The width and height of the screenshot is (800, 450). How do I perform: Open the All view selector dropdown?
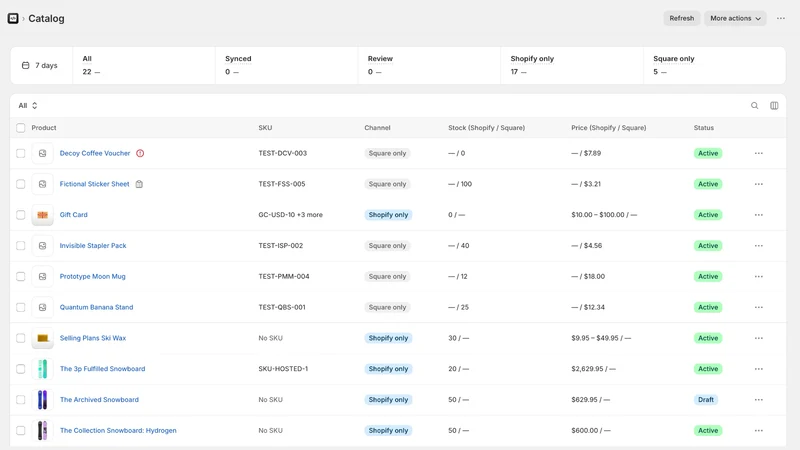pyautogui.click(x=28, y=106)
